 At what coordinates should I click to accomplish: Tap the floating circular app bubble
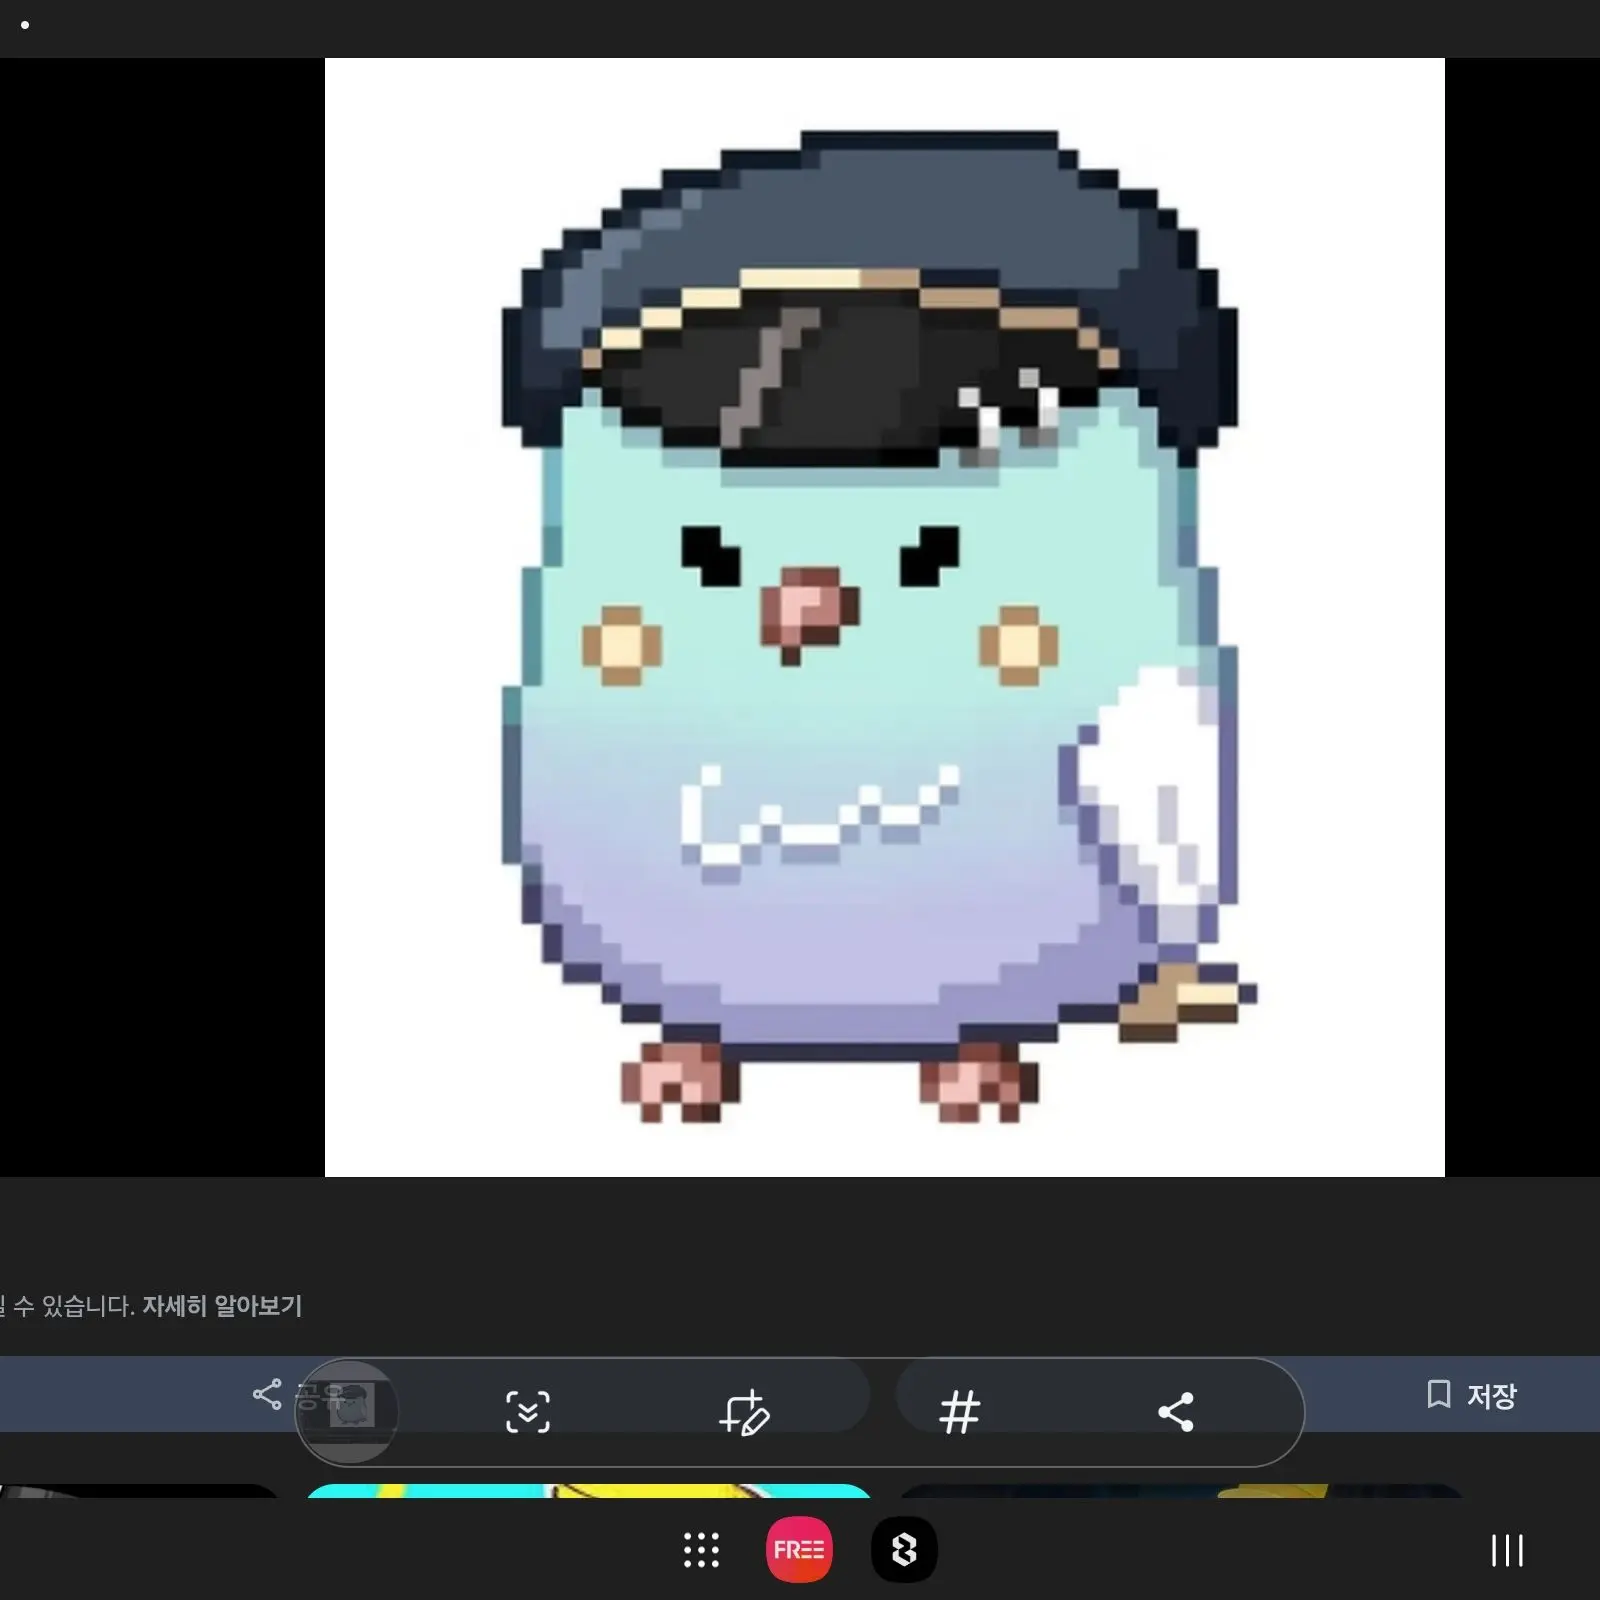pos(348,1410)
